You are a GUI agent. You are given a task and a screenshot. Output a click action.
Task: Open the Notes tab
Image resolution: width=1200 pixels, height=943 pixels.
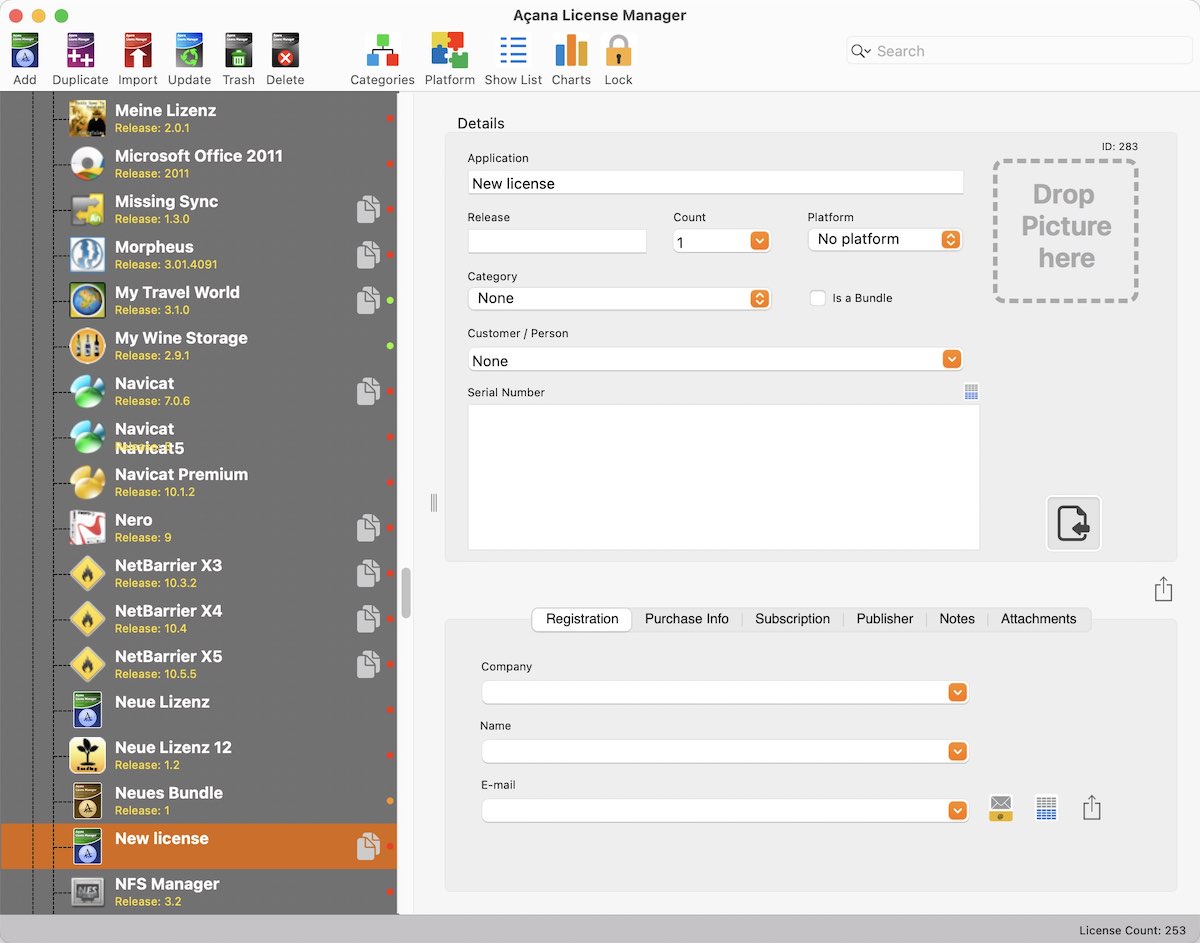[x=957, y=619]
